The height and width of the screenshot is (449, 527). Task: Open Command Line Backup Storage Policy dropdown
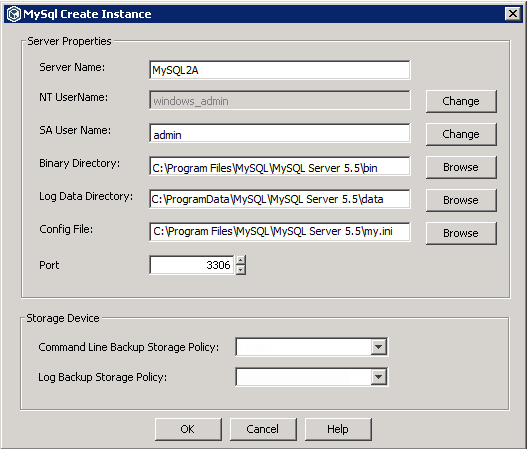[x=379, y=347]
